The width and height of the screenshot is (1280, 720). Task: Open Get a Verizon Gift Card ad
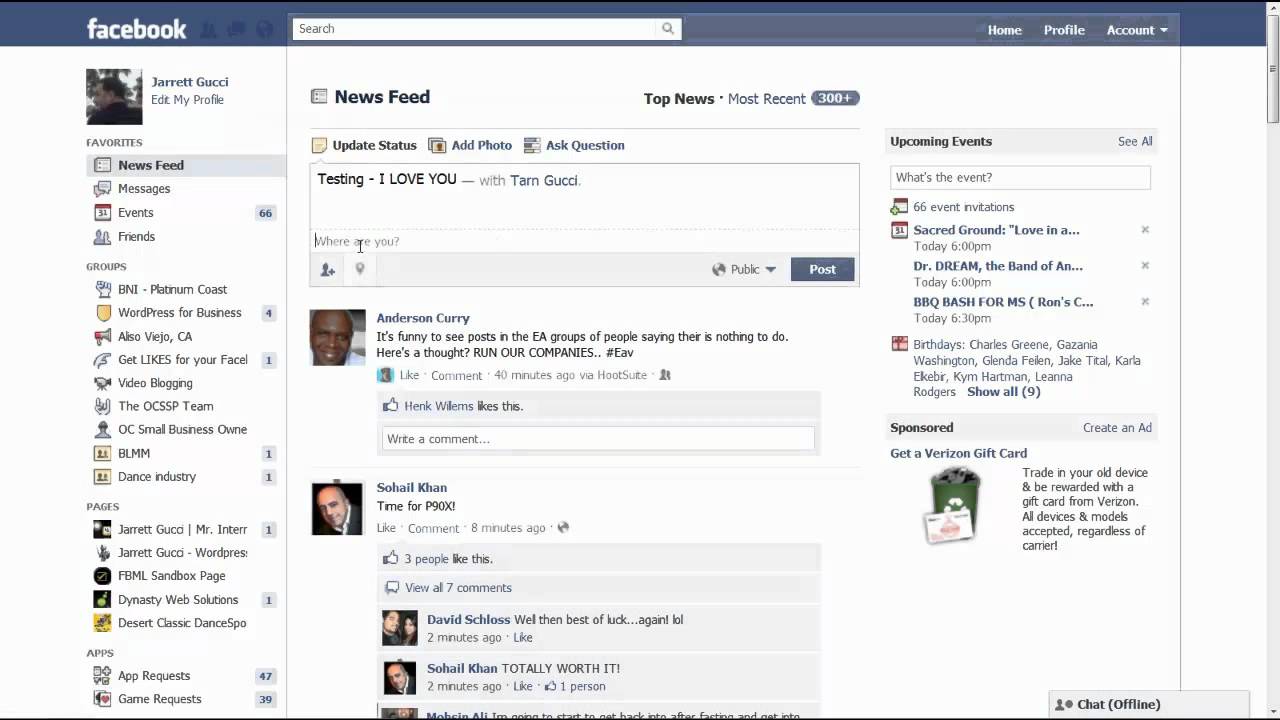coord(958,453)
